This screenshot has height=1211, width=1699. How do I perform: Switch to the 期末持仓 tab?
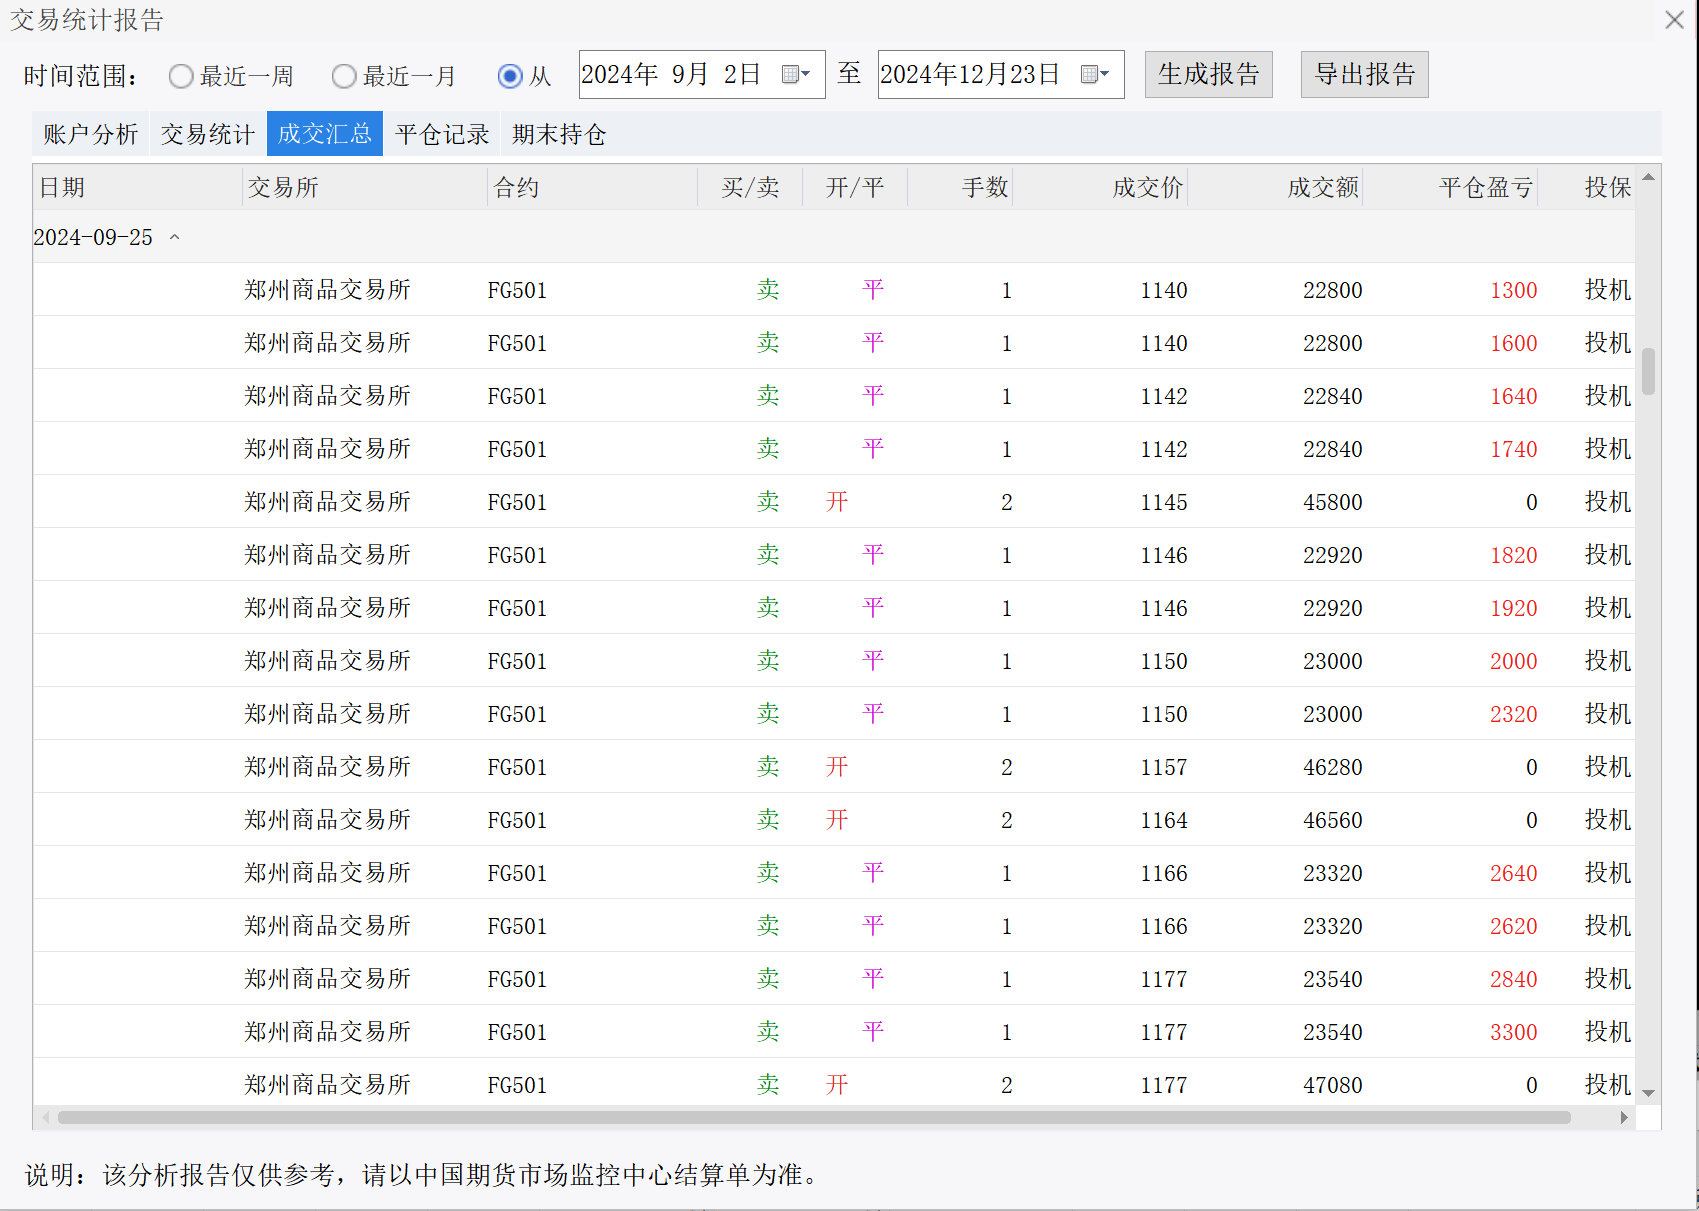pos(559,134)
